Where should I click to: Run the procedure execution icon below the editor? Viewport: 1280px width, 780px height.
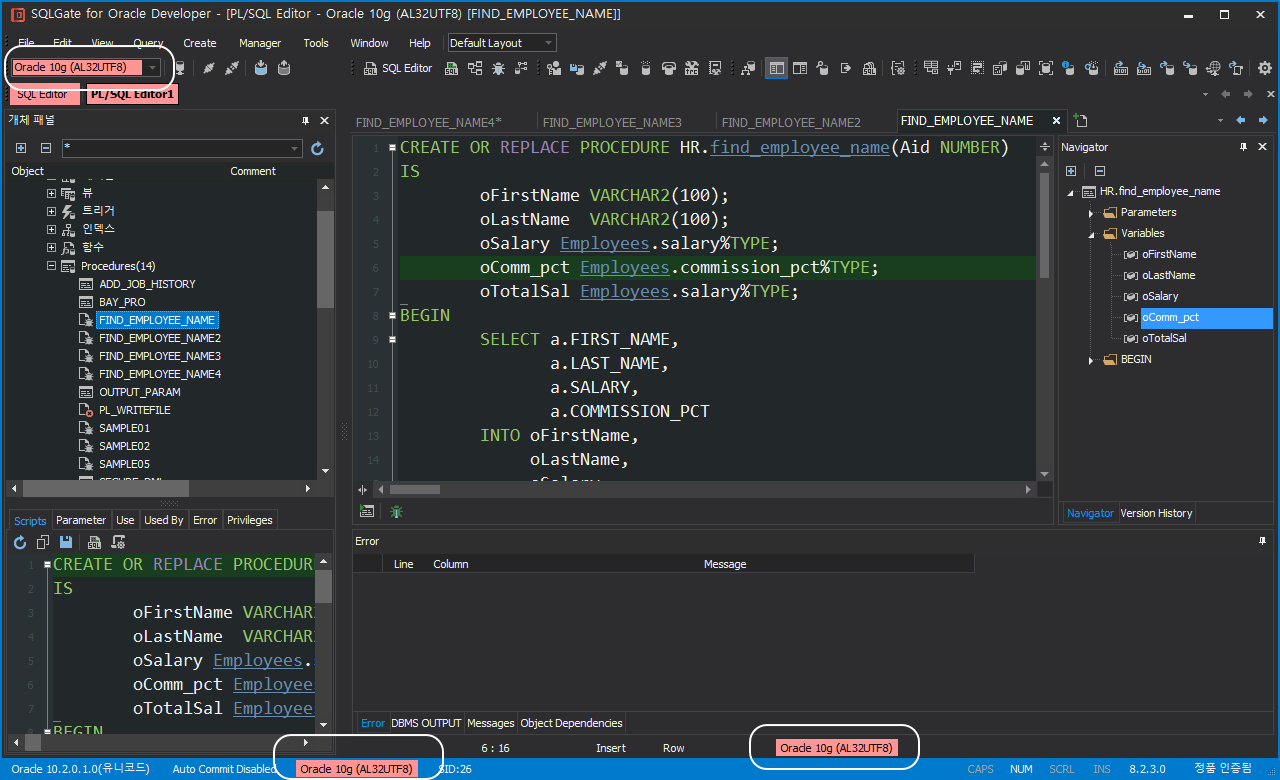(x=367, y=511)
